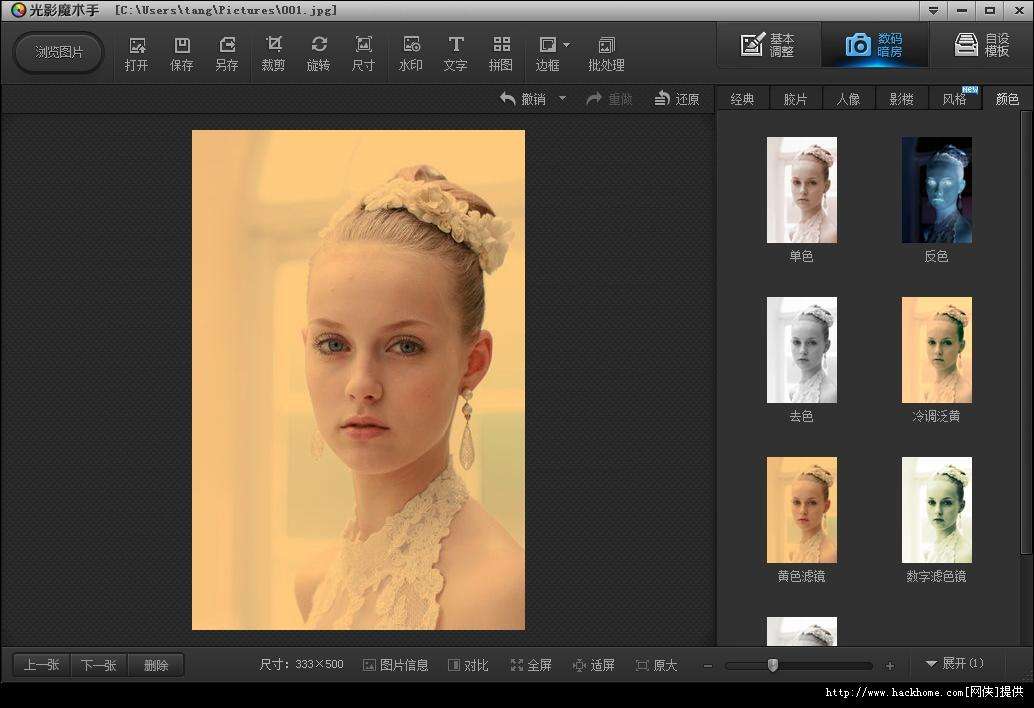Viewport: 1034px width, 708px height.
Task: Select the 裁剪 (Crop) tool
Action: click(x=273, y=53)
